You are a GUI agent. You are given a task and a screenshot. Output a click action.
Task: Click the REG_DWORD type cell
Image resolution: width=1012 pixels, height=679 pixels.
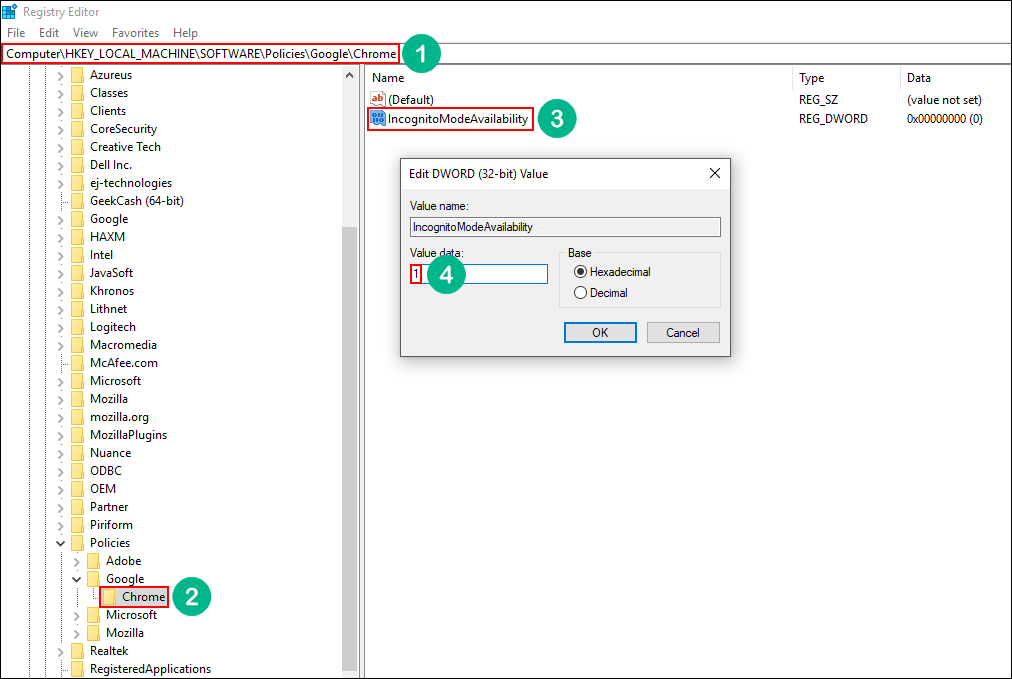tap(833, 119)
